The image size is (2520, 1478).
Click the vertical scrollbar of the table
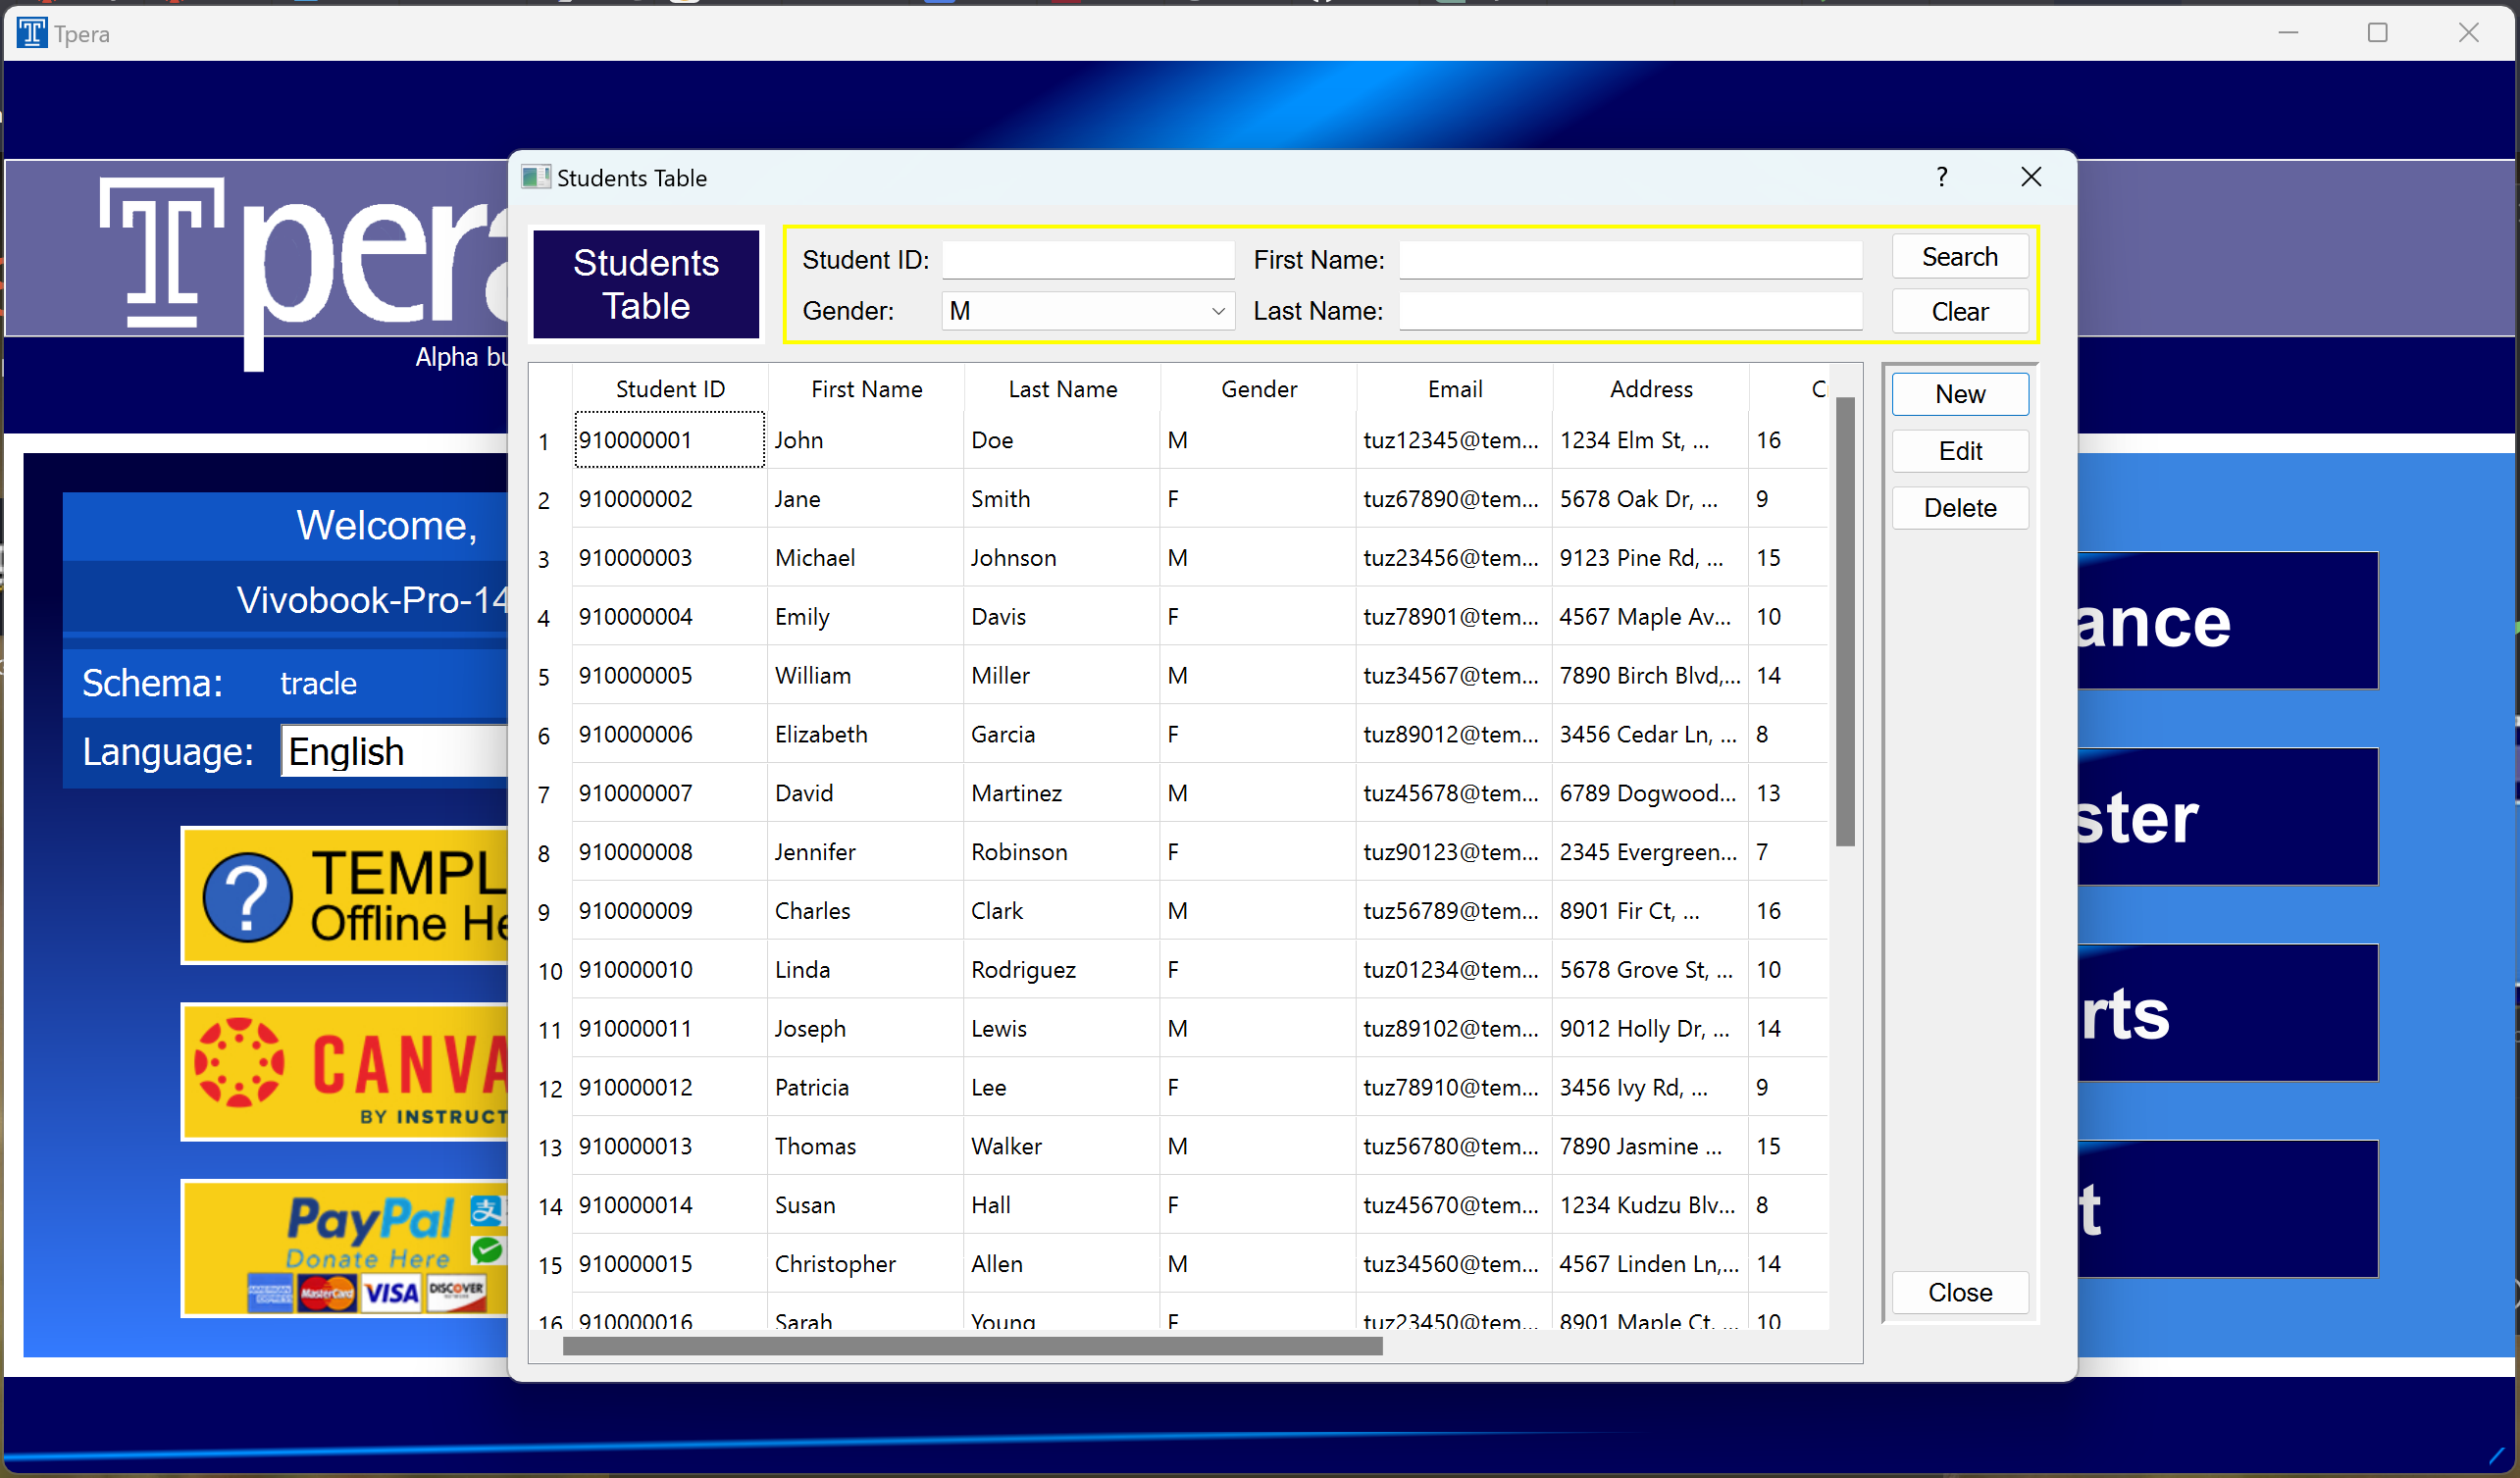(1845, 620)
